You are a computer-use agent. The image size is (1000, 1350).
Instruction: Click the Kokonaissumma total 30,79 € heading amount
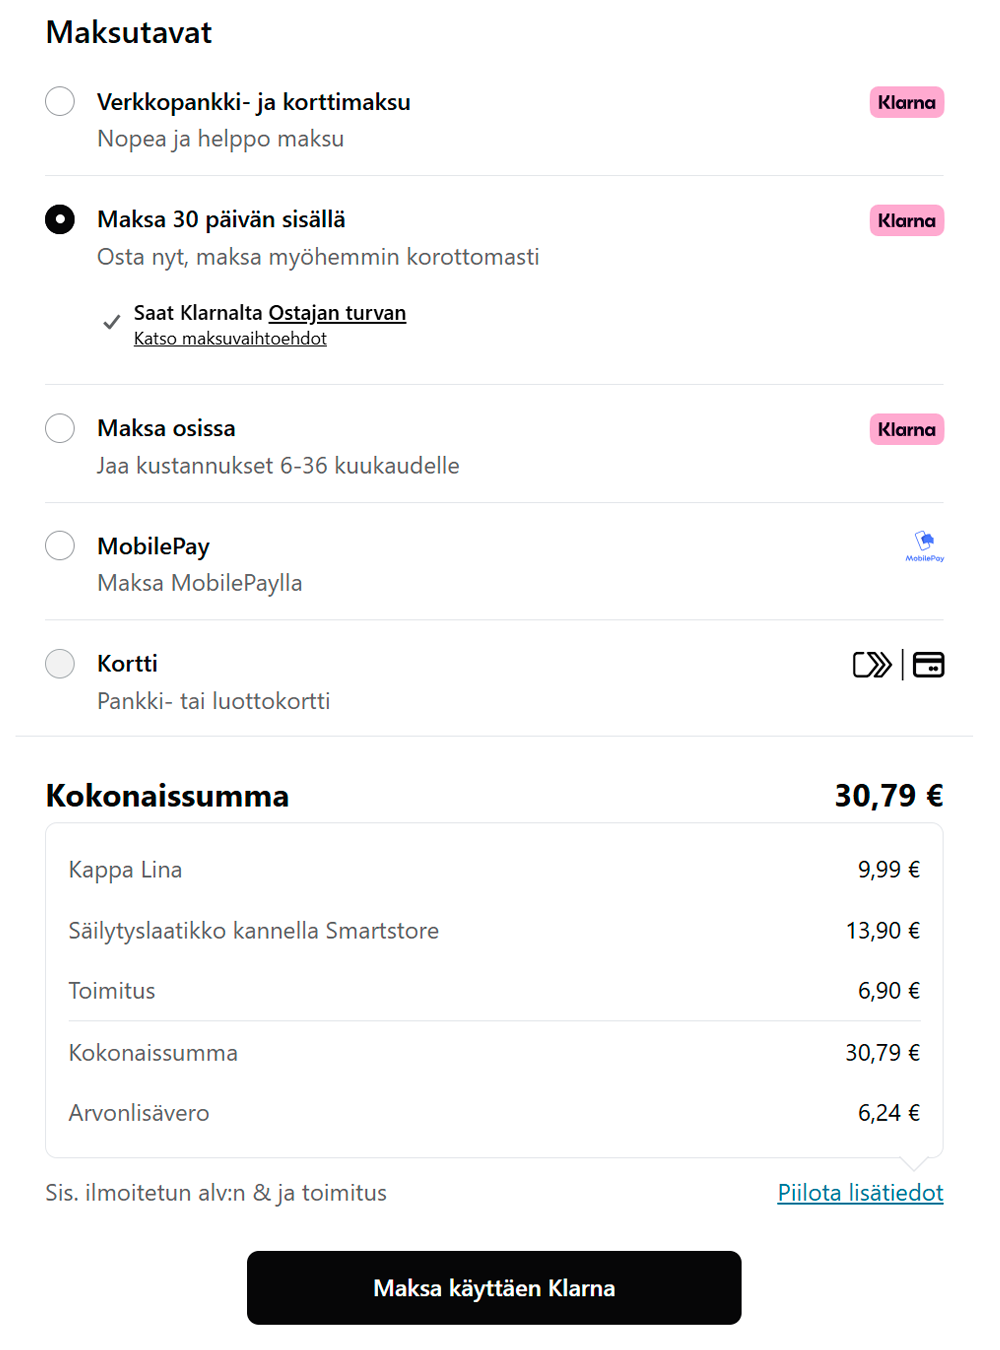888,795
